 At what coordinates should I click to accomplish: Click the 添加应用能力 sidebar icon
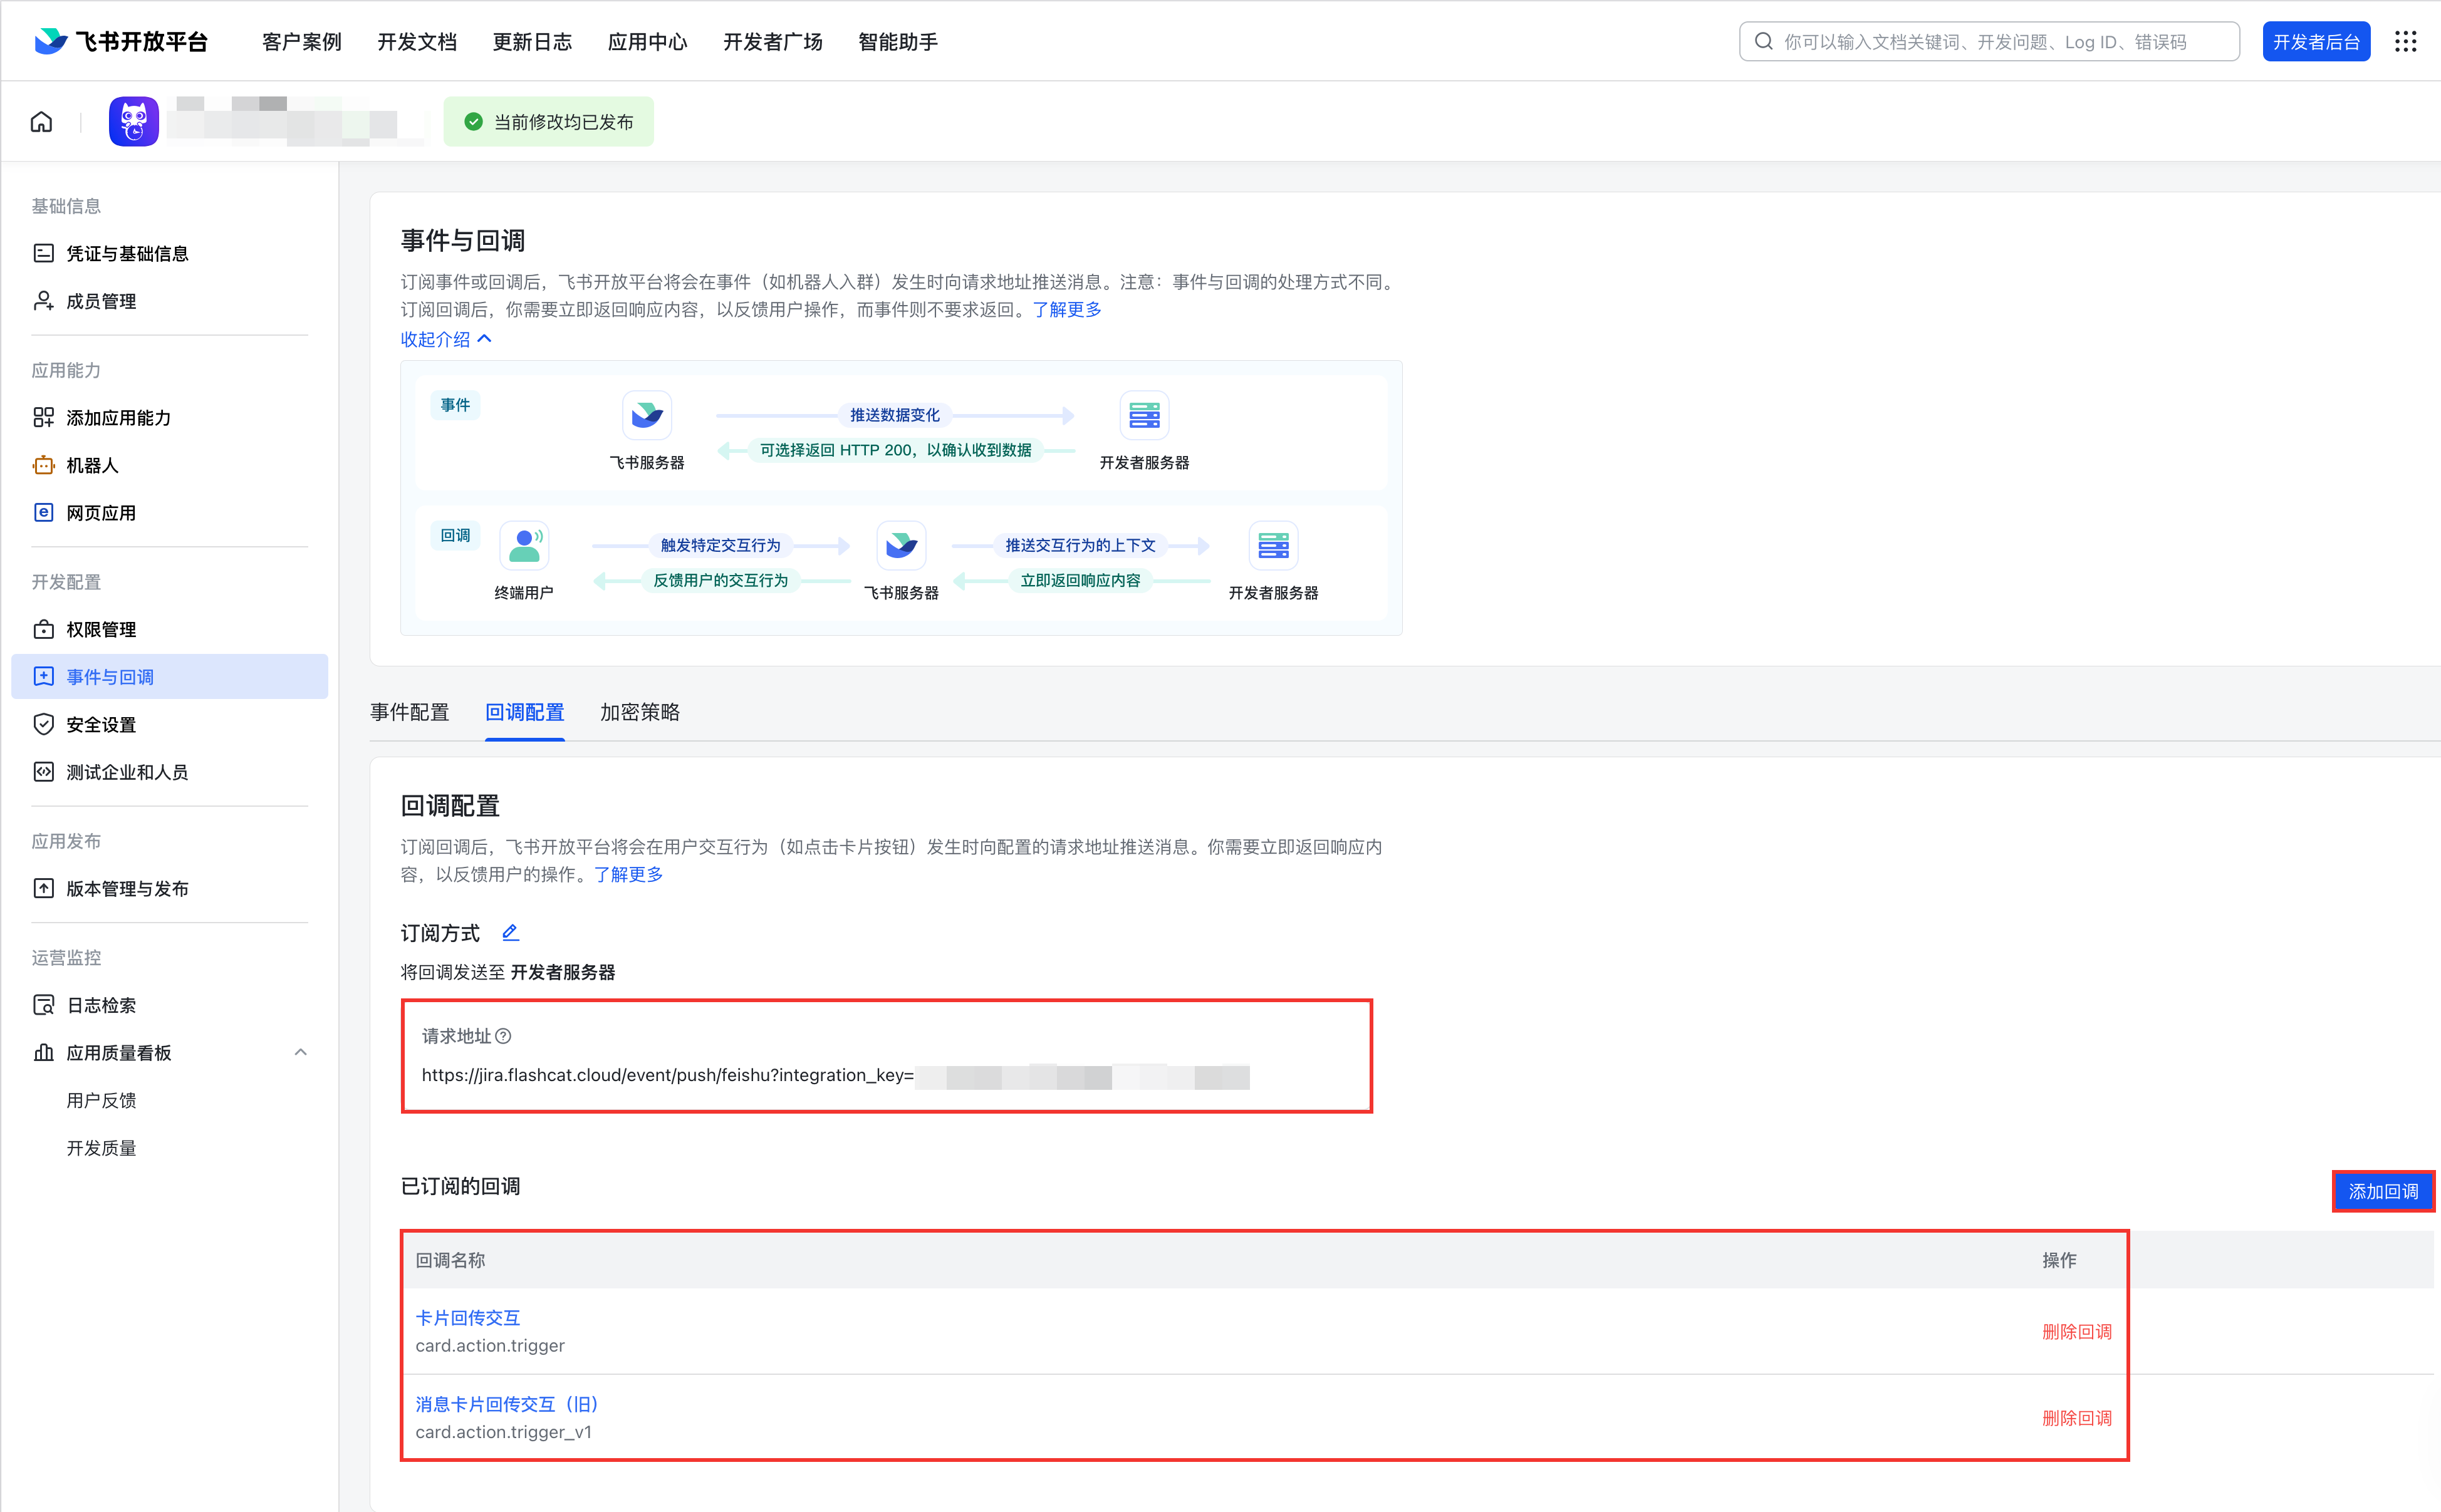coord(43,417)
